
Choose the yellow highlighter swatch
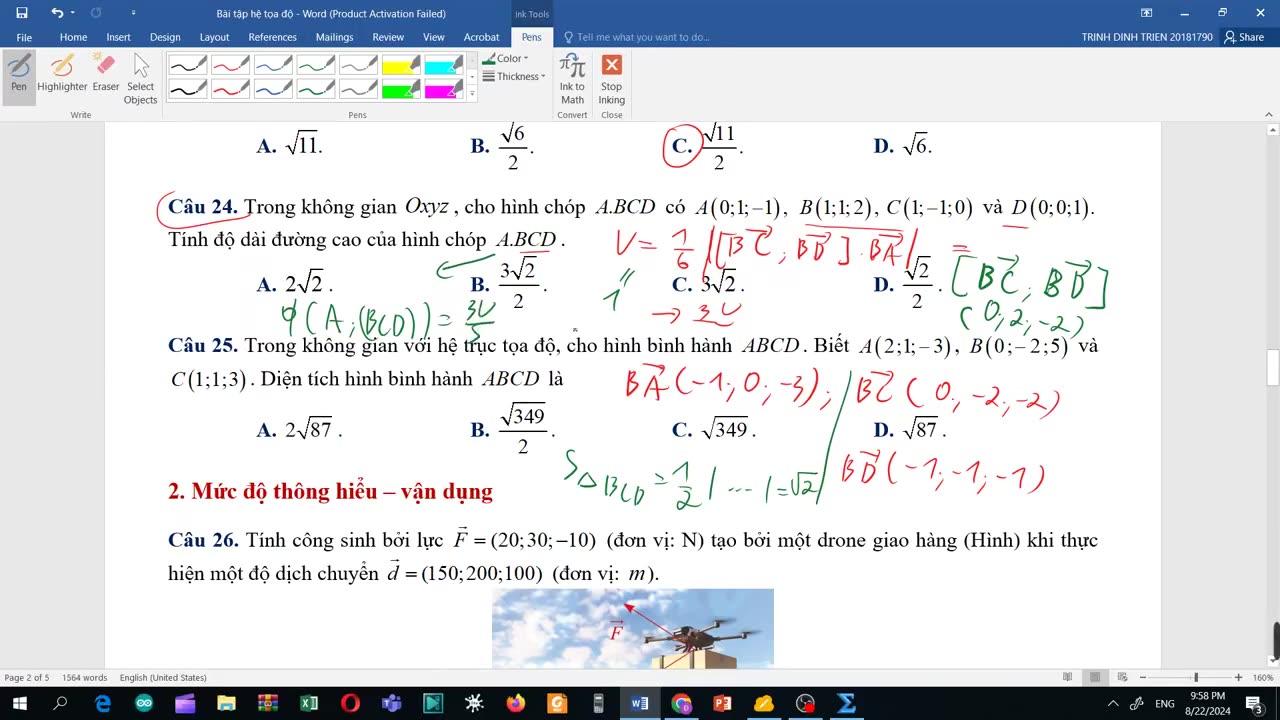(401, 65)
